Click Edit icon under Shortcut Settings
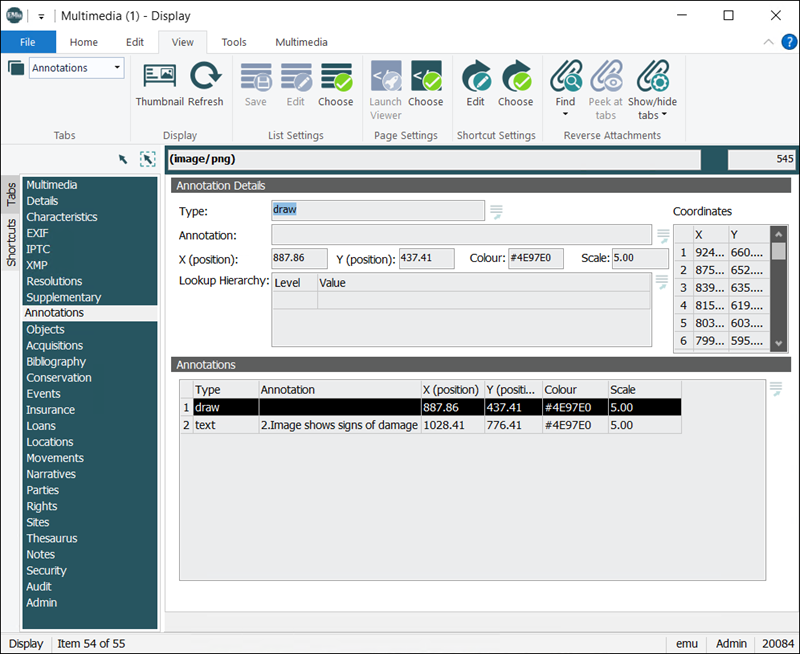This screenshot has width=800, height=654. [475, 77]
